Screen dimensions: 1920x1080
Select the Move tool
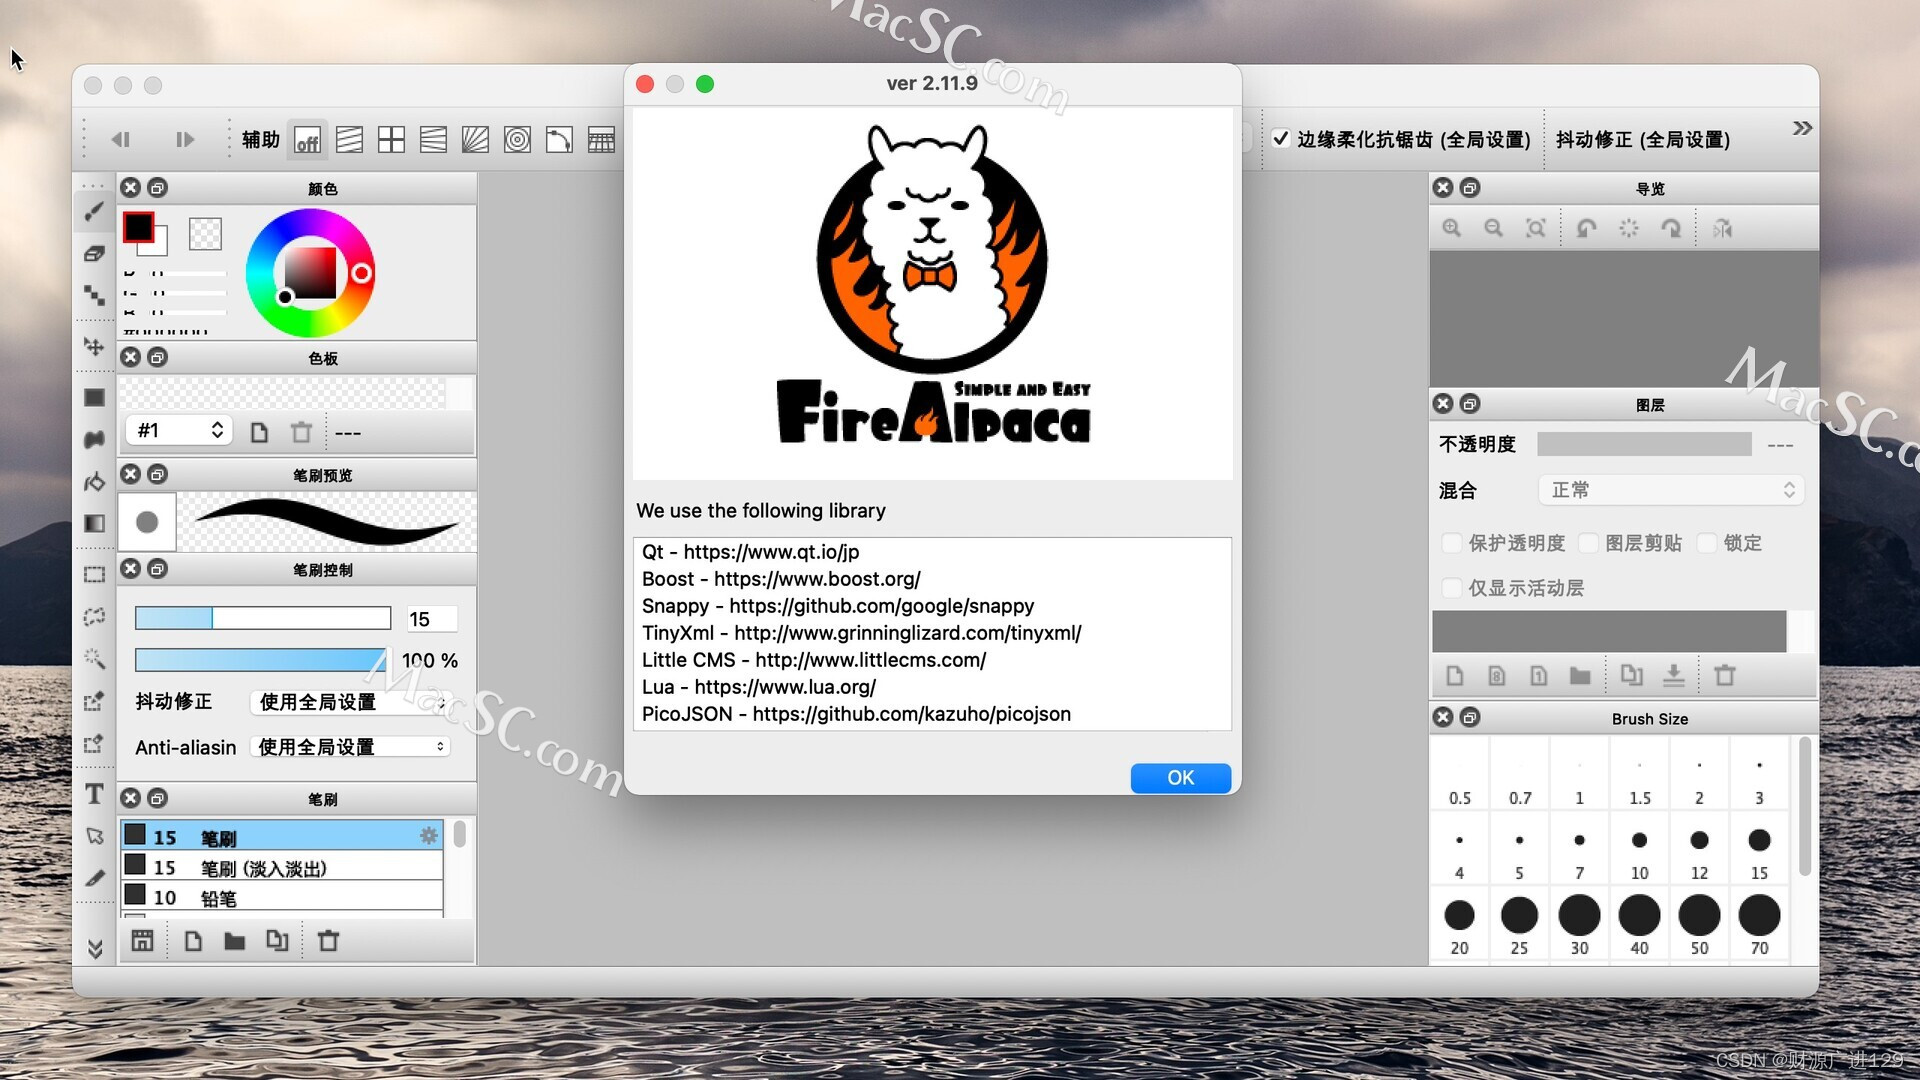coord(94,347)
